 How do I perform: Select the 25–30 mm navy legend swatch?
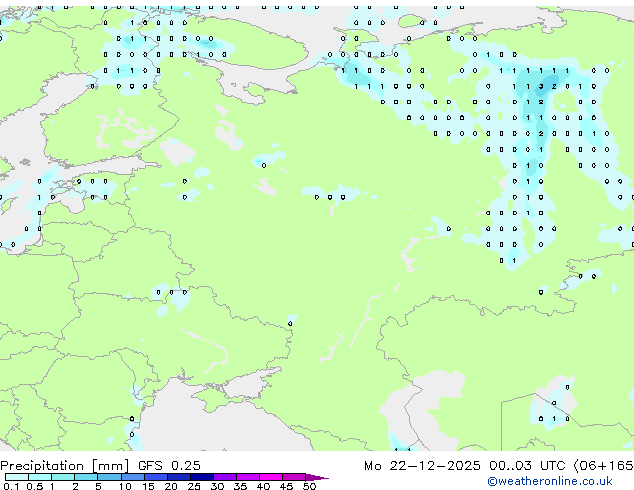click(201, 477)
